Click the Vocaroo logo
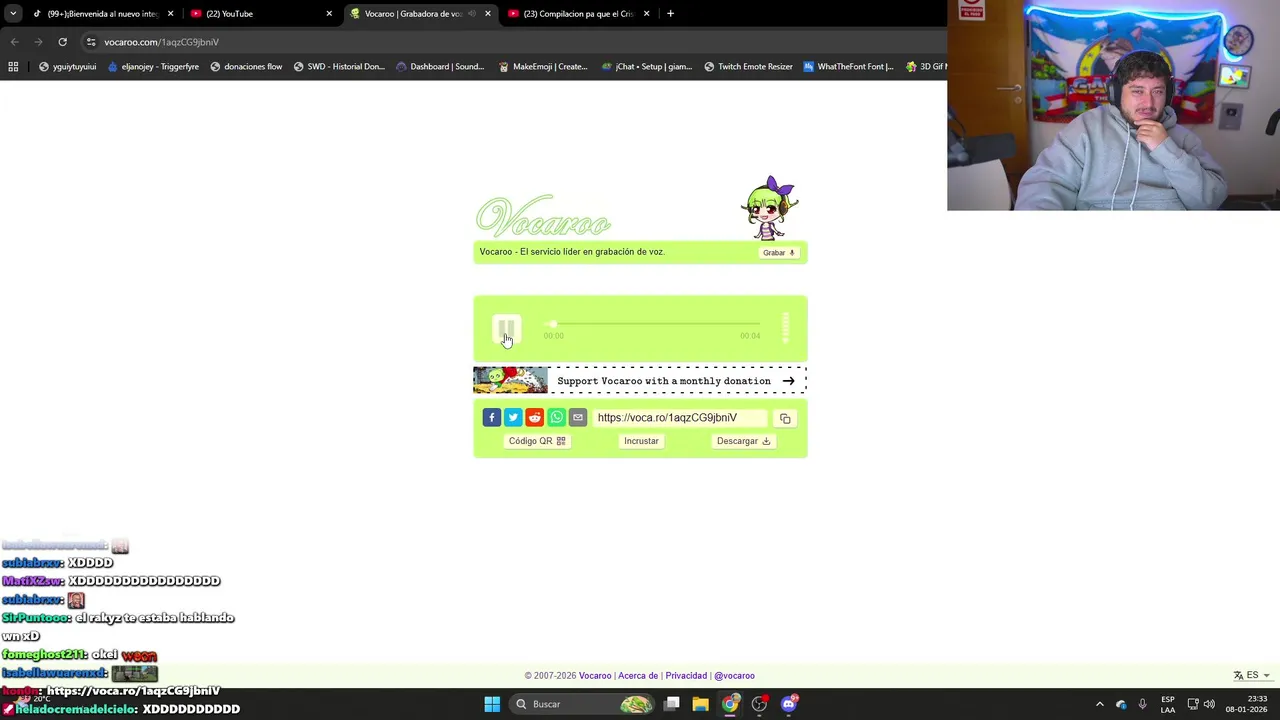 pos(543,217)
